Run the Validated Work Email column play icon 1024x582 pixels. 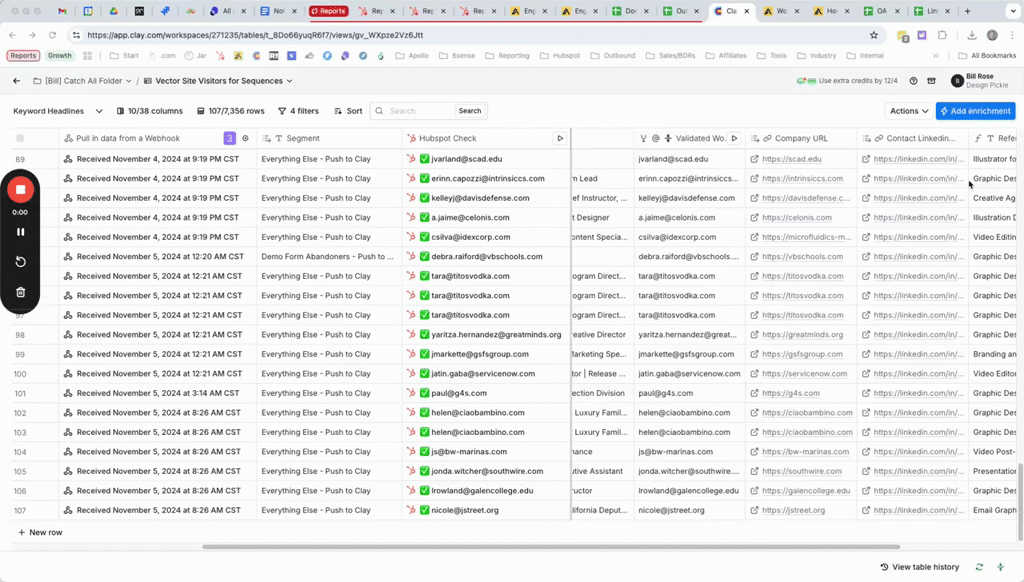735,138
